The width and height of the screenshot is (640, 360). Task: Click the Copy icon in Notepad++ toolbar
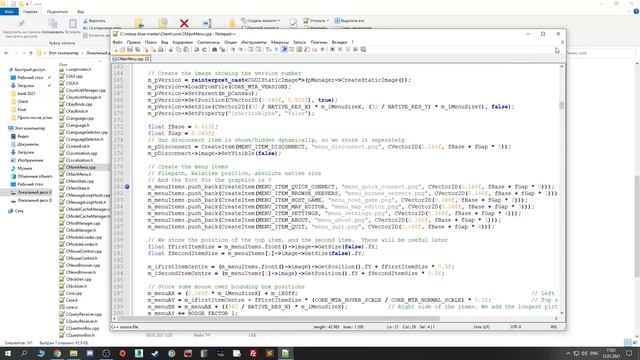pyautogui.click(x=178, y=49)
